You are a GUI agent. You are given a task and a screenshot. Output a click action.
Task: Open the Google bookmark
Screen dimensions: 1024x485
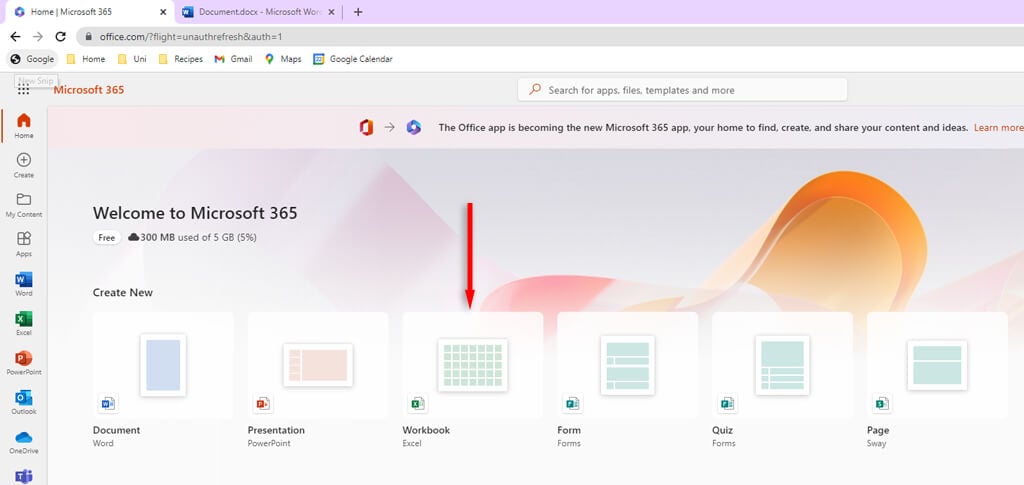[32, 59]
